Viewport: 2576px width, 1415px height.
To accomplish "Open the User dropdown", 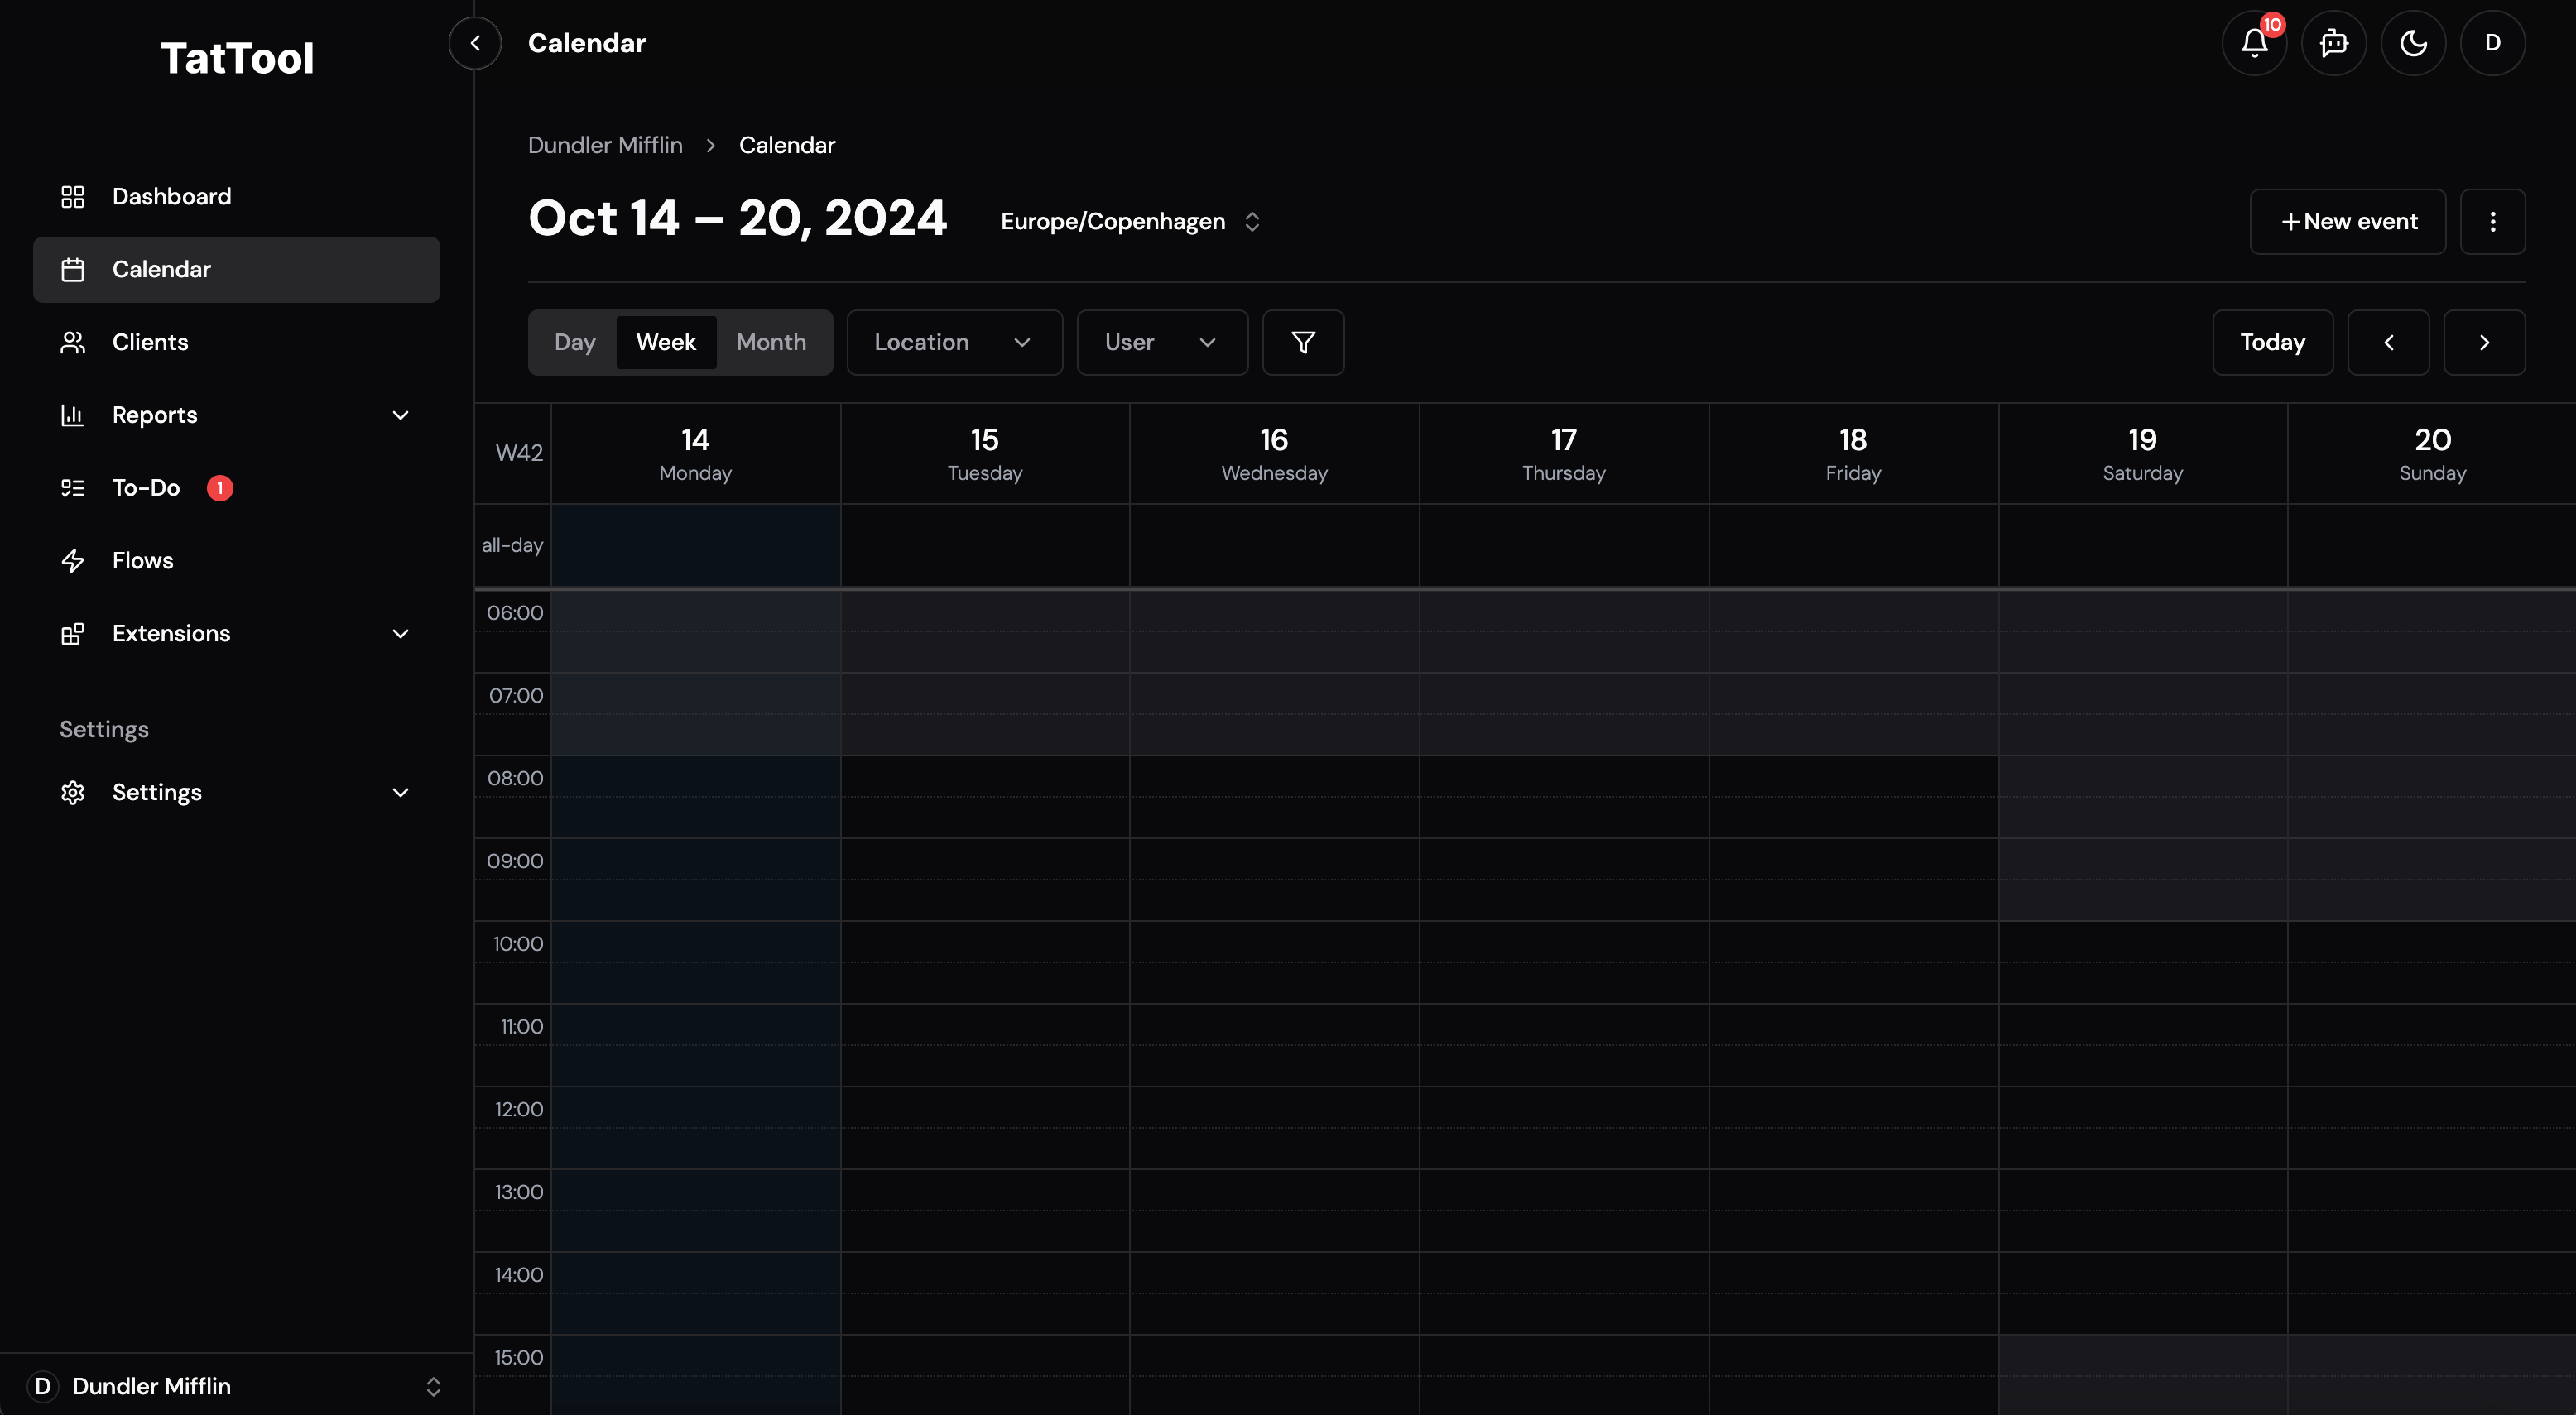I will tap(1162, 343).
